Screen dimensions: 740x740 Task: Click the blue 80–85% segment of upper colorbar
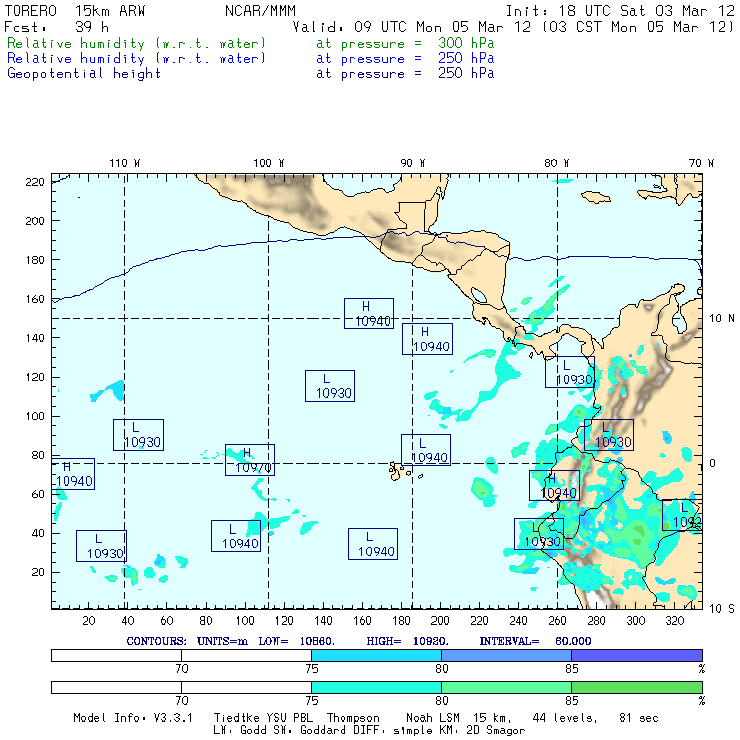(506, 655)
